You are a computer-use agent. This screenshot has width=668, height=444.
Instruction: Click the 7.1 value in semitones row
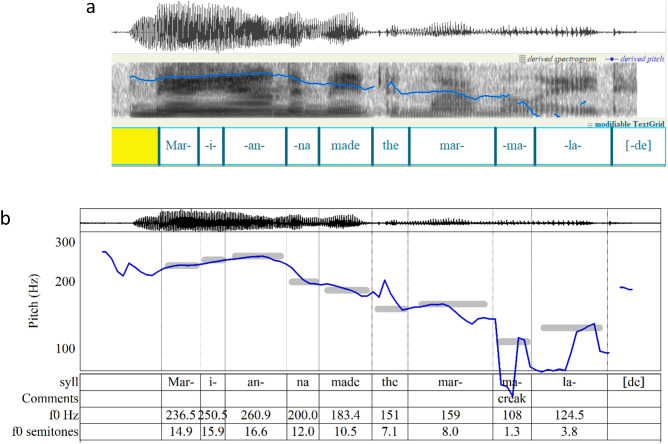(390, 432)
